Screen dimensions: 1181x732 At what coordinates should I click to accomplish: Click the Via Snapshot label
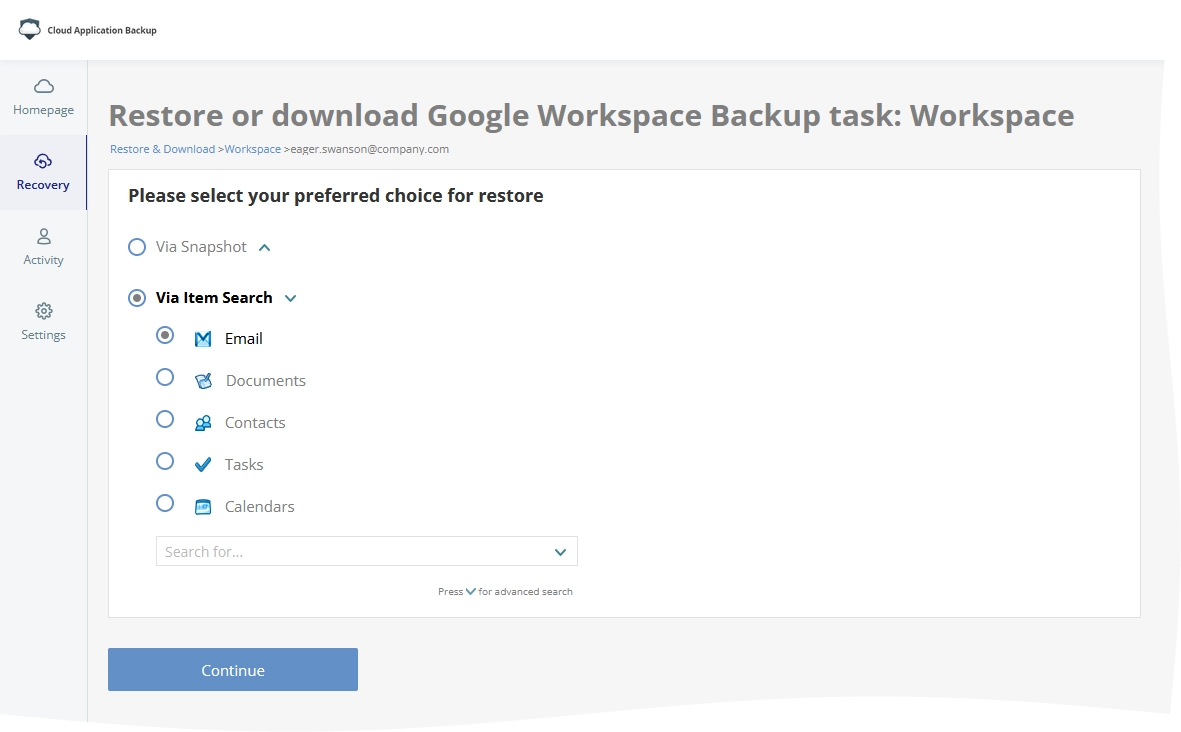pyautogui.click(x=201, y=247)
